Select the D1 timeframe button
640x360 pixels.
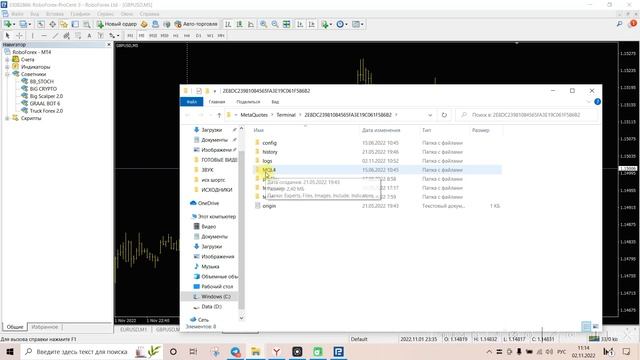coord(198,36)
